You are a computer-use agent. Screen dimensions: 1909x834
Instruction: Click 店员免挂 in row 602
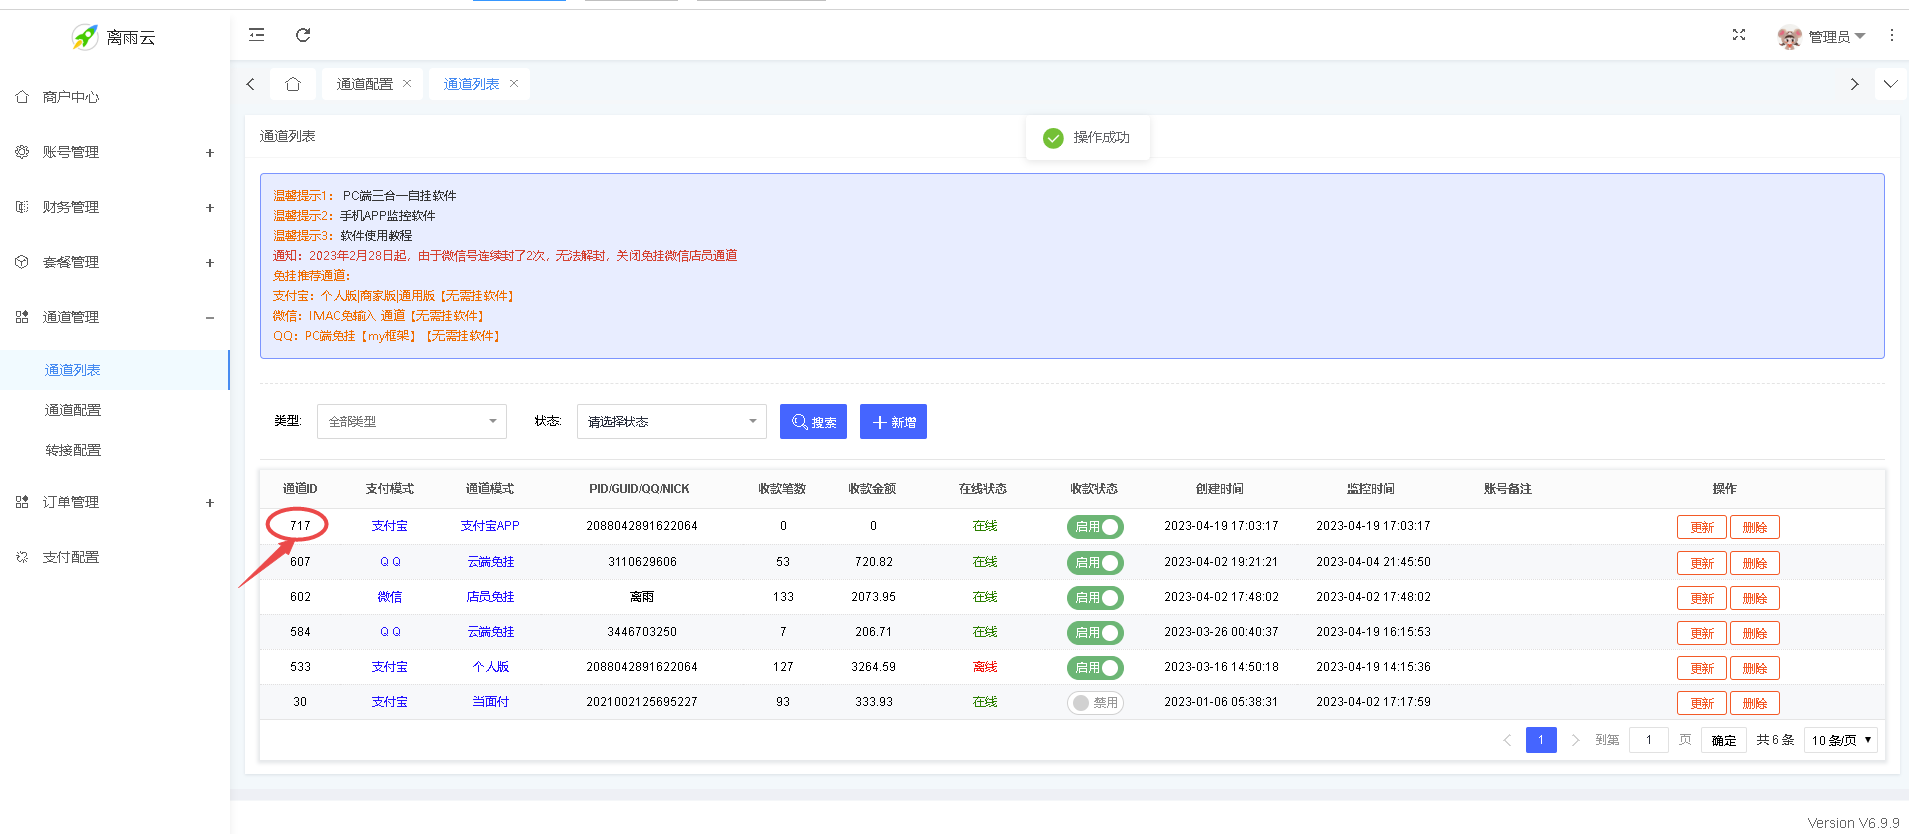pos(491,597)
